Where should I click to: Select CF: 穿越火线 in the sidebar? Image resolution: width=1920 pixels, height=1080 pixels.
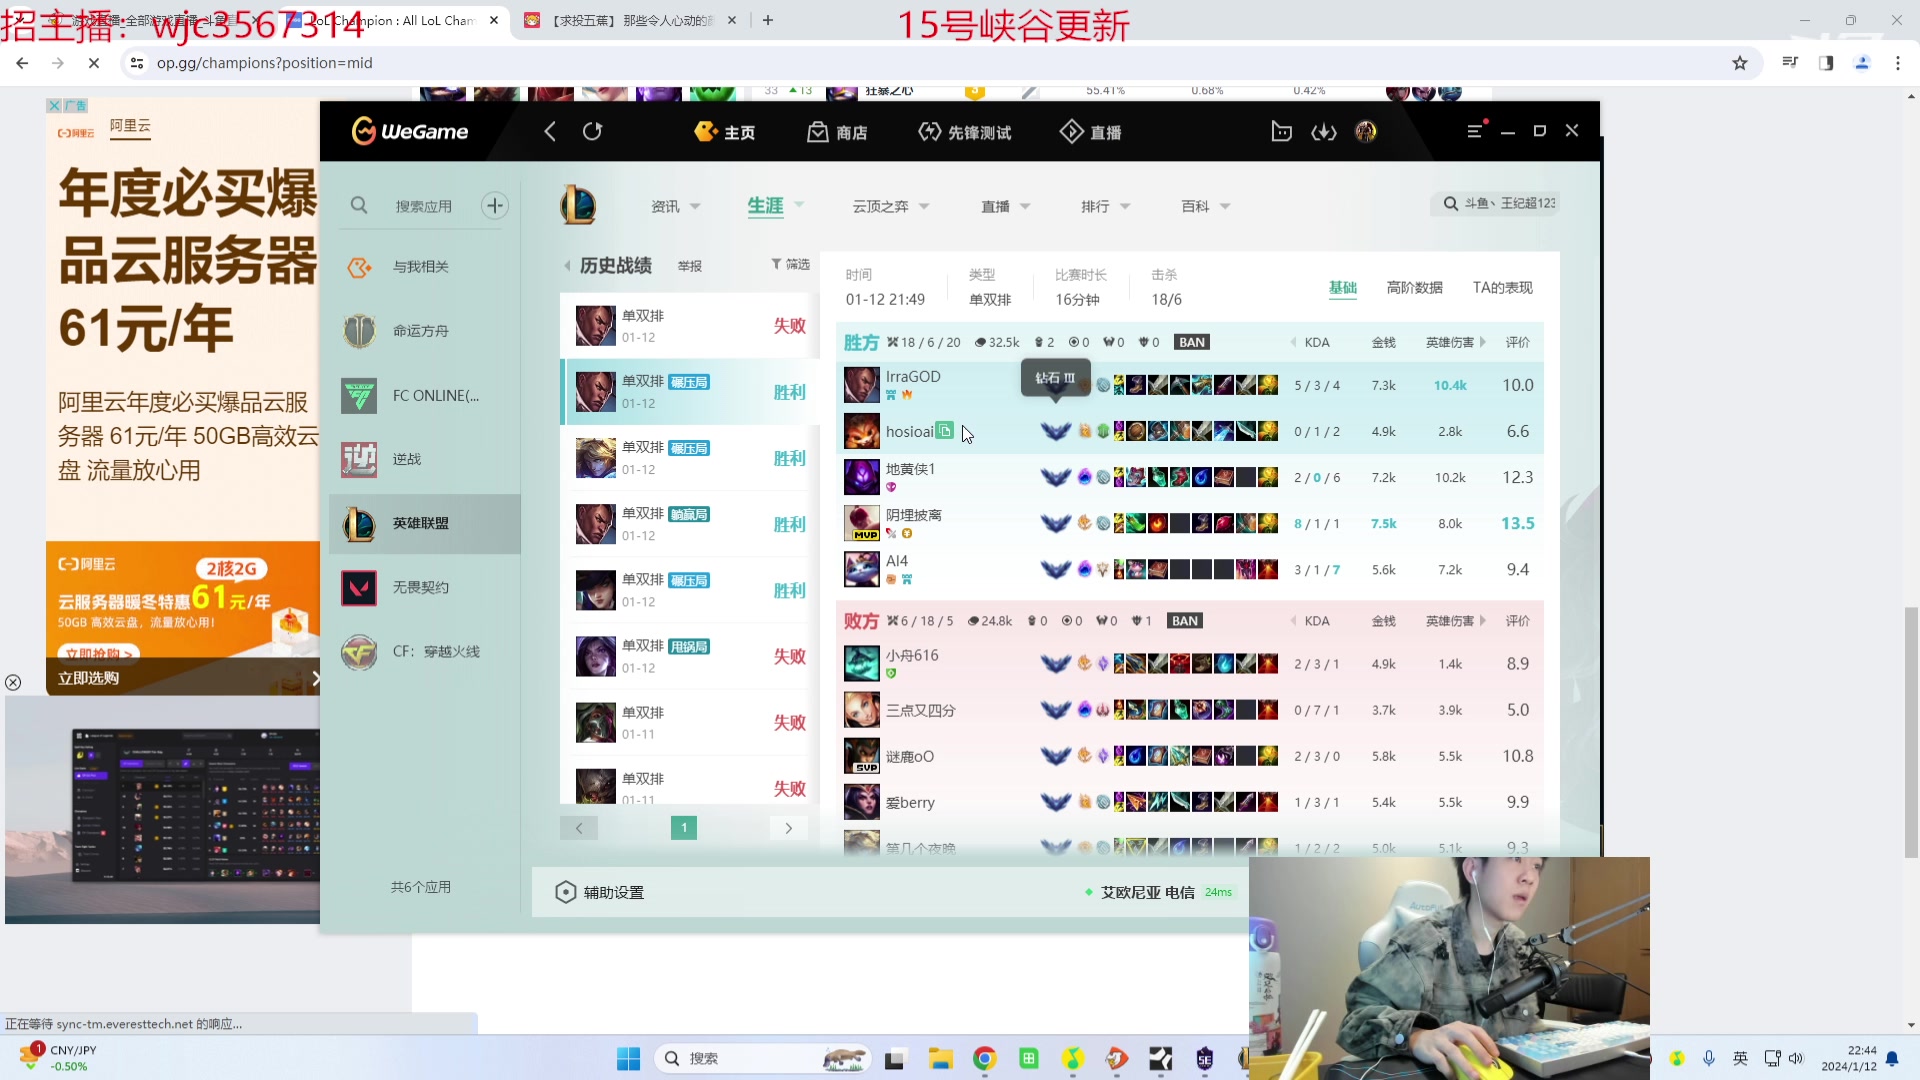(425, 651)
